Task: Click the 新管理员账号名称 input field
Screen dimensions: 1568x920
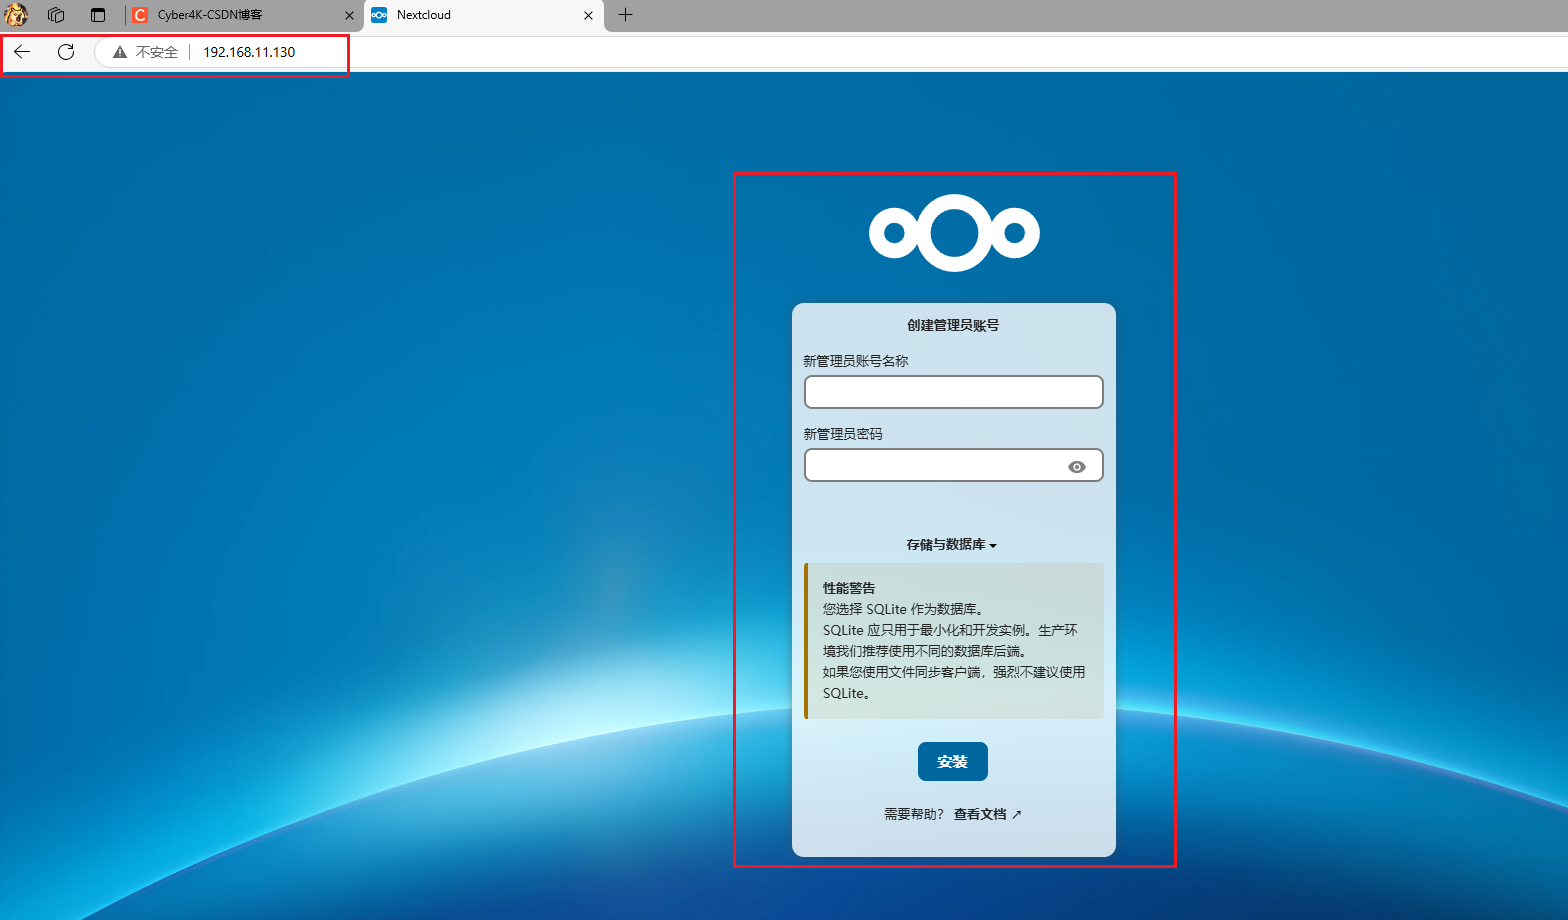Action: [x=954, y=392]
